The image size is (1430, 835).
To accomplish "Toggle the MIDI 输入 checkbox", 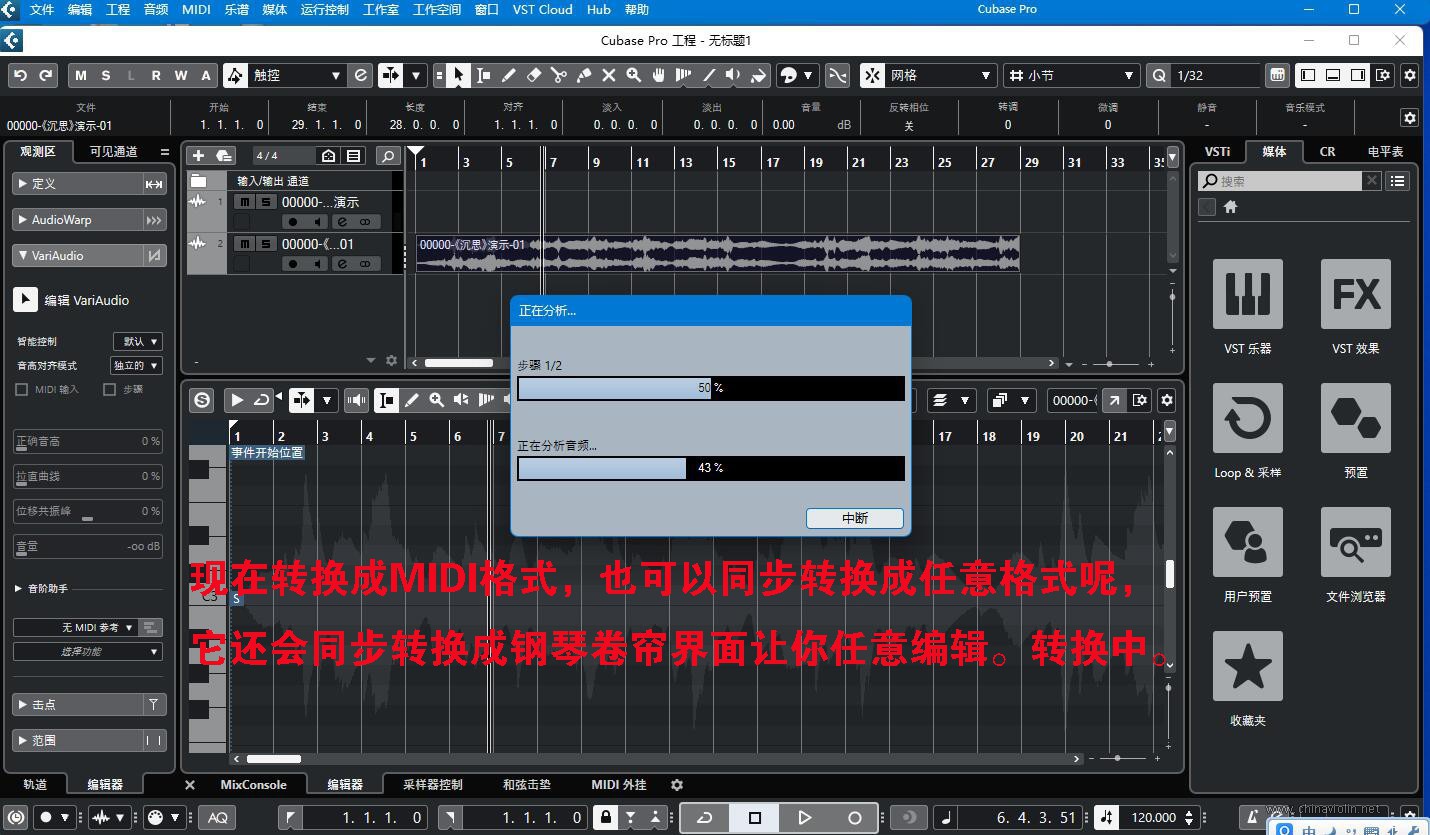I will (x=21, y=389).
